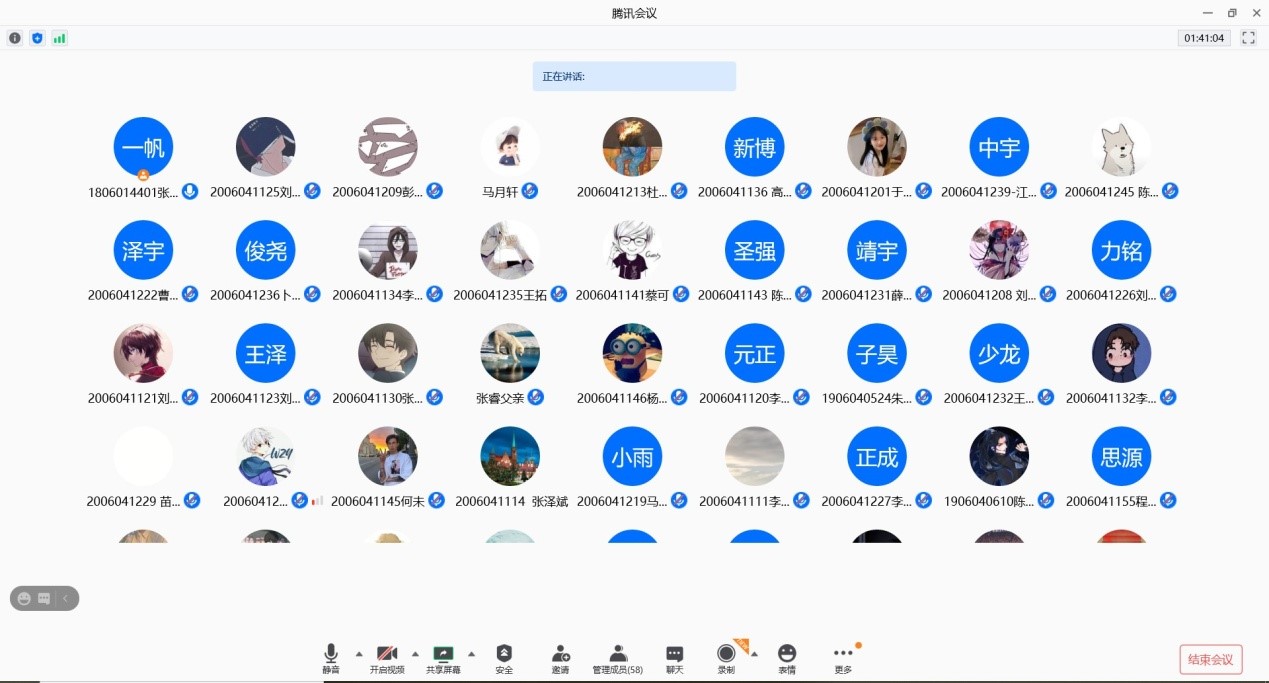Open 管理成员(58) member management

pyautogui.click(x=617, y=657)
